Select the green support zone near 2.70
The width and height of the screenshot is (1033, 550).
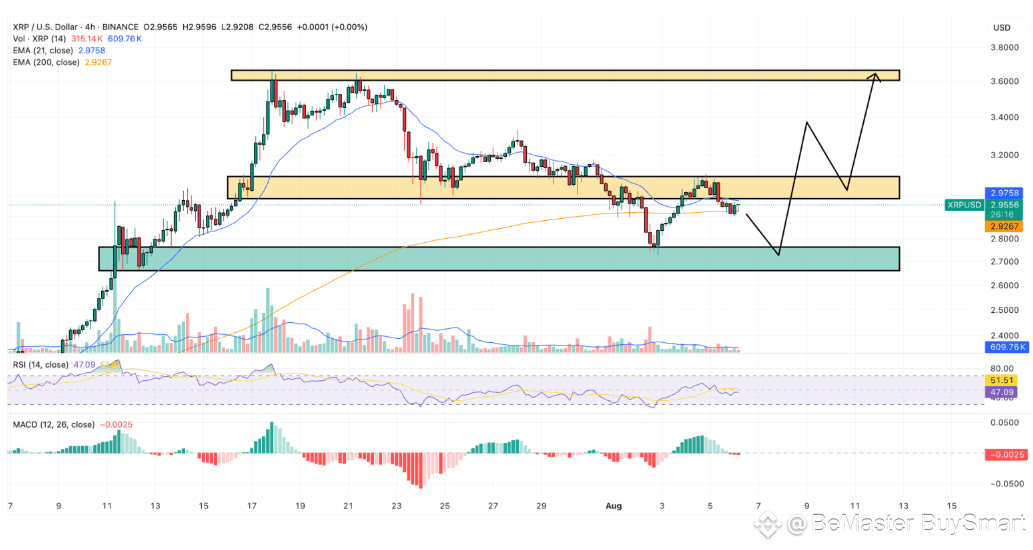[499, 259]
